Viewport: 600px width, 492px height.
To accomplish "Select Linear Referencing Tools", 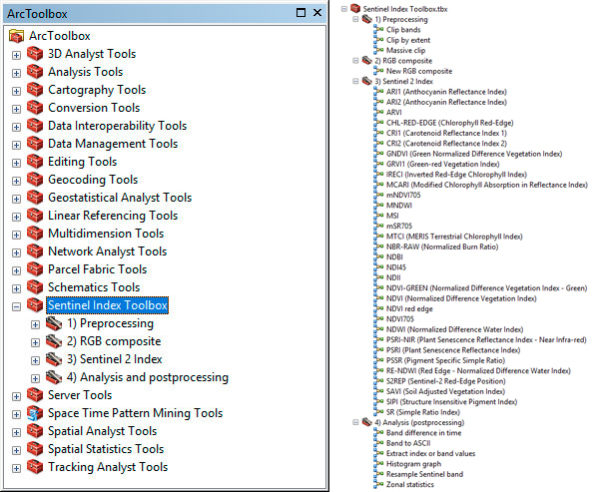I will tap(113, 216).
